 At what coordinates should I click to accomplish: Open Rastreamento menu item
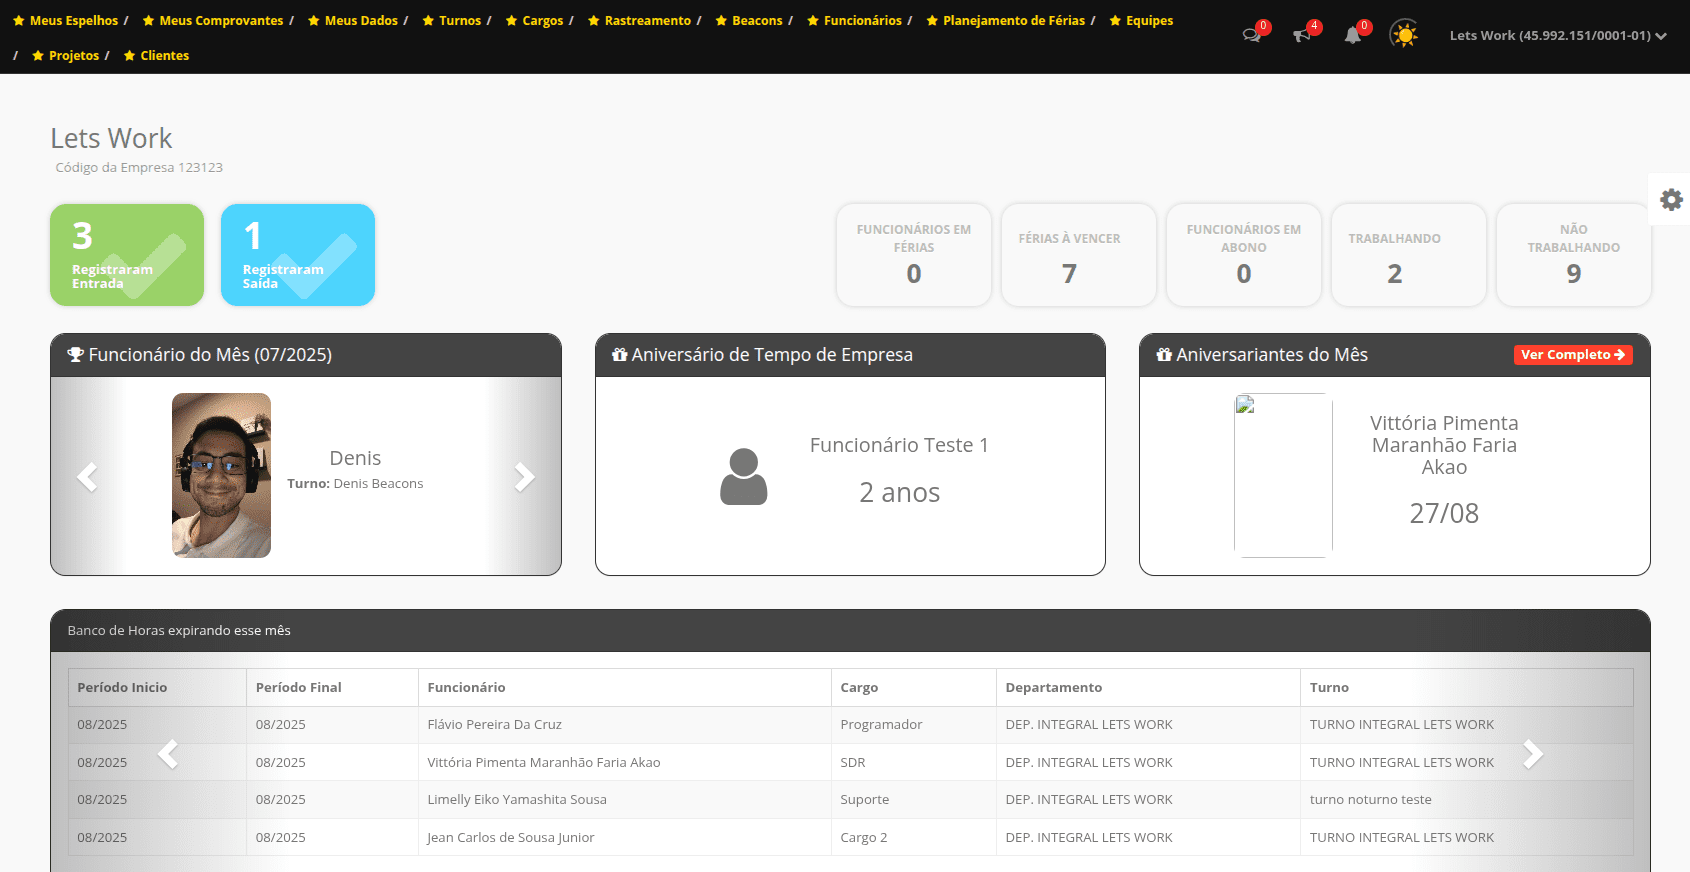click(x=640, y=20)
